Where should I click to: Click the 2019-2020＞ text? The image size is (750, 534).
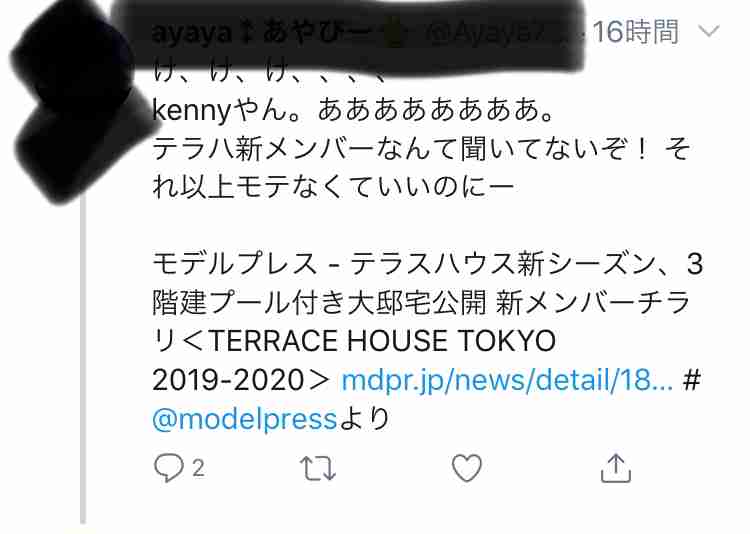[x=241, y=380]
